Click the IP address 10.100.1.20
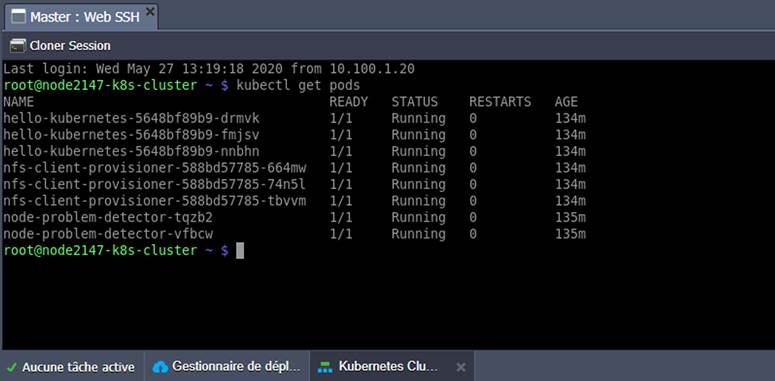The width and height of the screenshot is (775, 381). pos(372,69)
